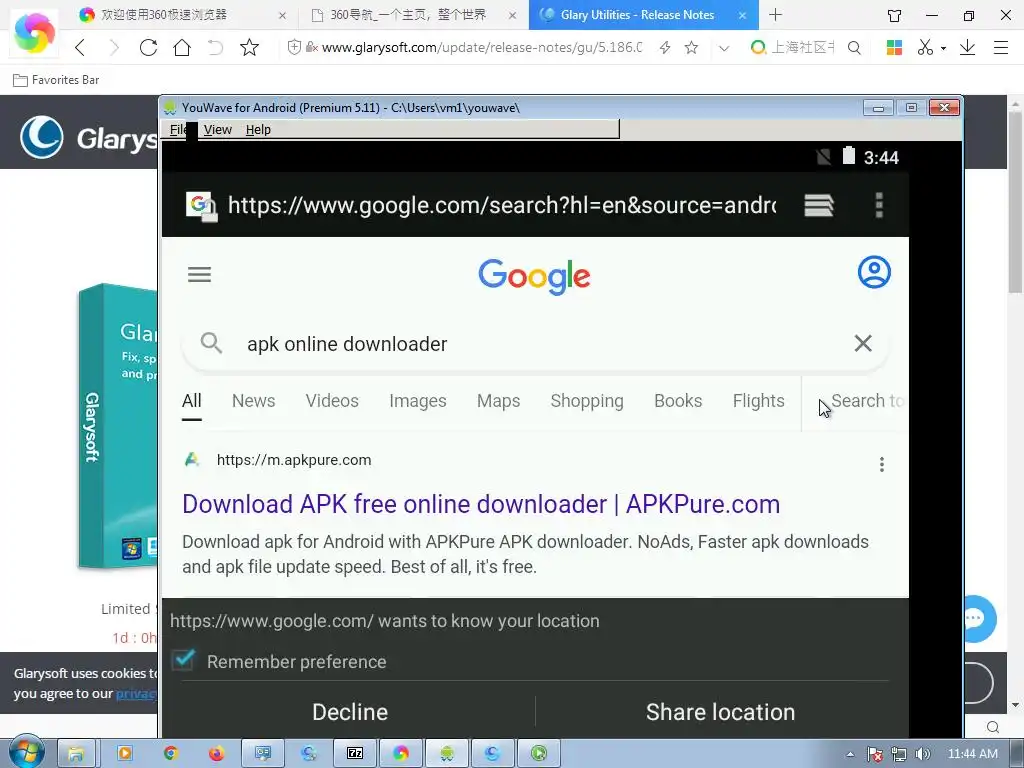Click the Favorites Bar folder
The height and width of the screenshot is (768, 1024).
(56, 80)
